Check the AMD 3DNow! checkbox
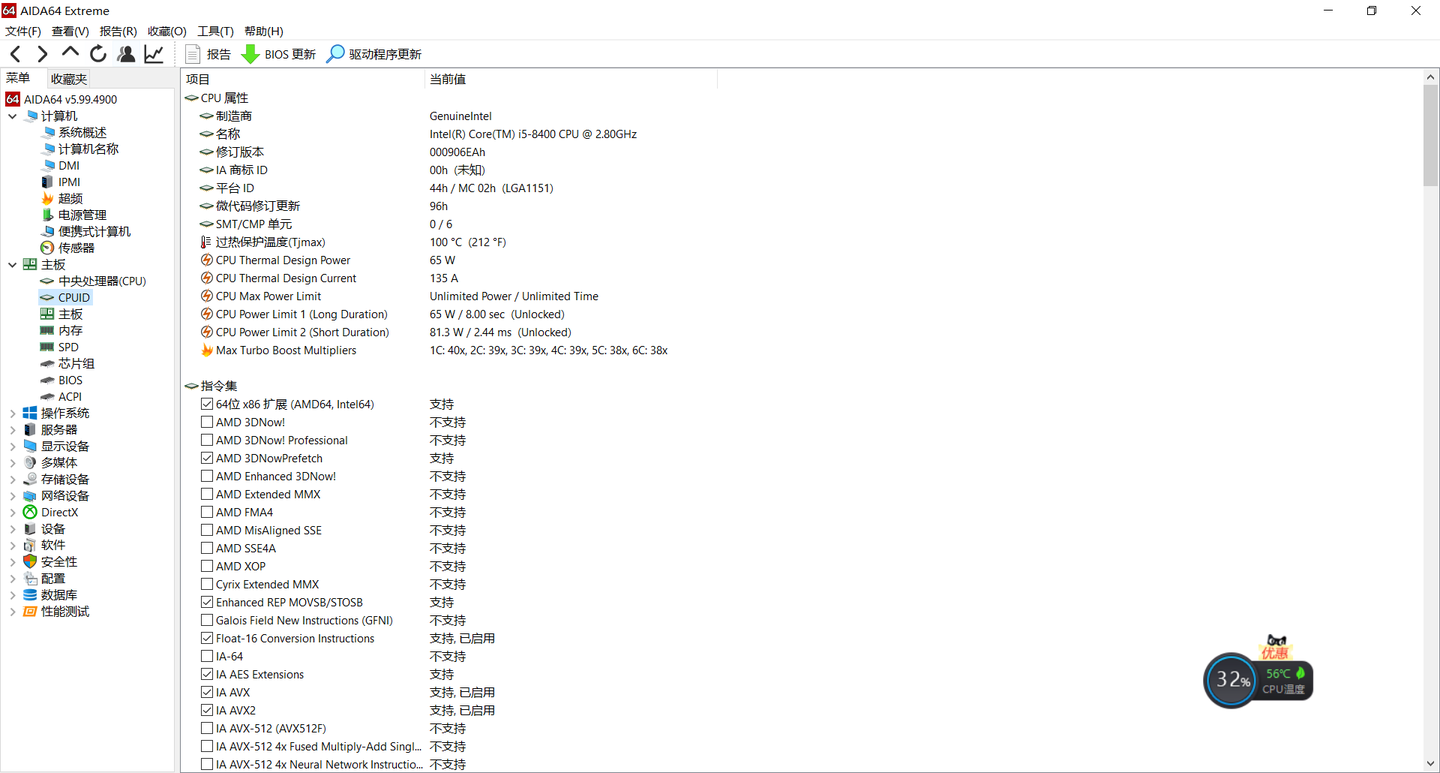 (206, 422)
